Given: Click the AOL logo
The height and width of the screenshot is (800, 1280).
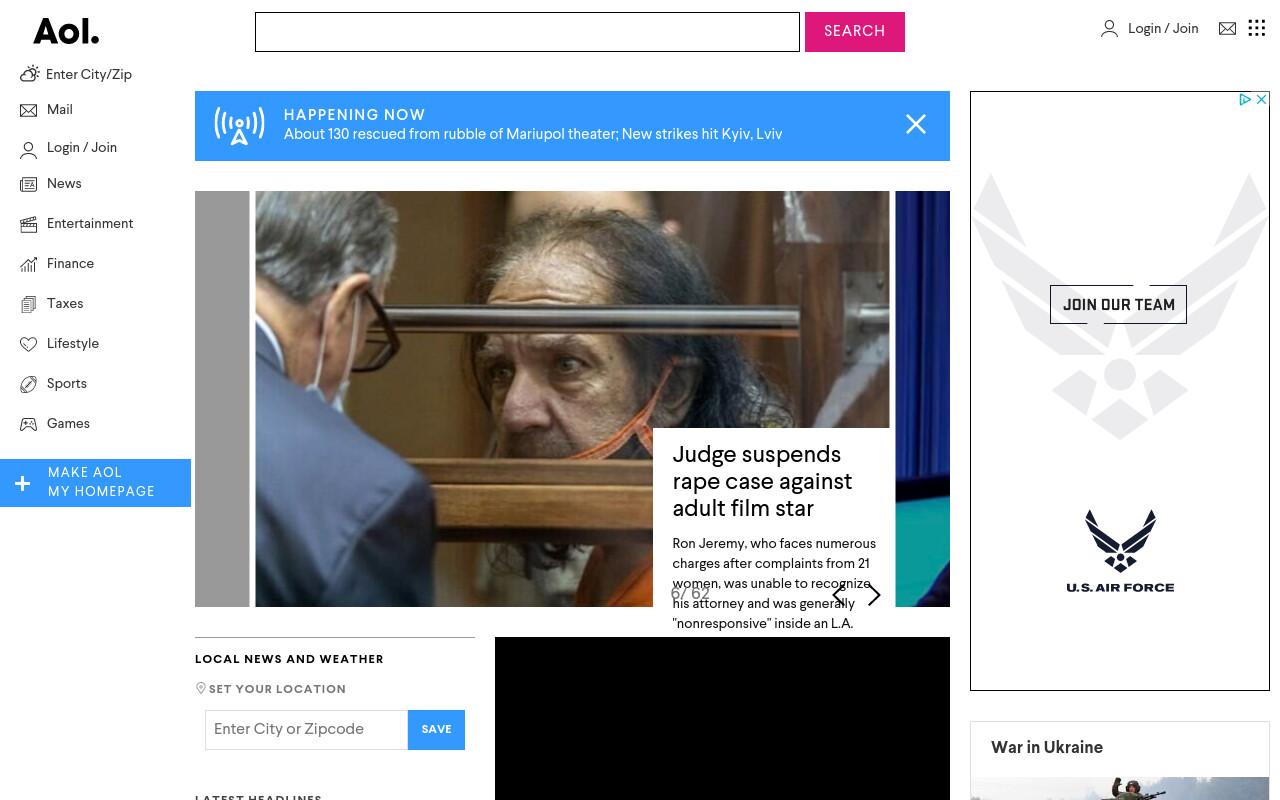Looking at the screenshot, I should click(66, 32).
